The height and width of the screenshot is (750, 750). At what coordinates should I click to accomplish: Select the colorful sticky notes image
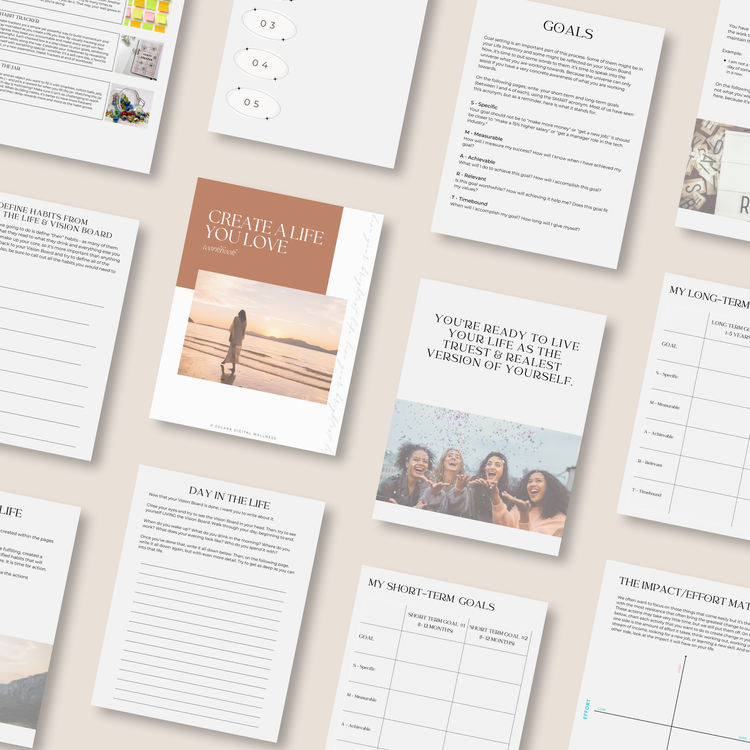pos(147,11)
